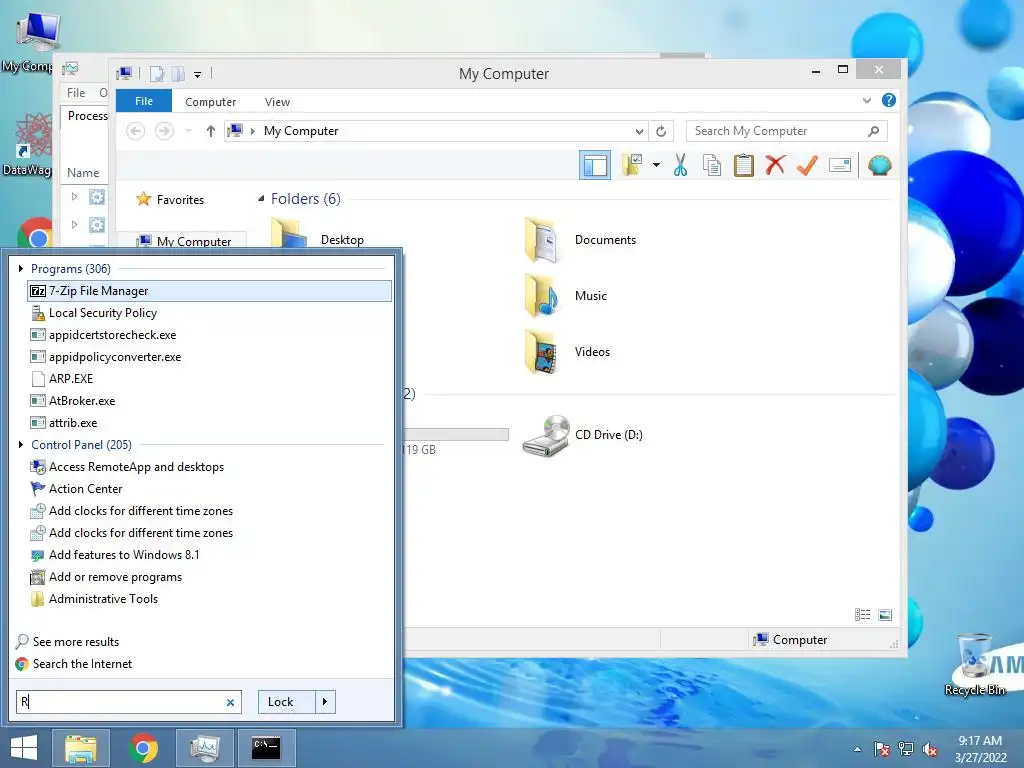The image size is (1024, 768).
Task: Click the red X Delete icon
Action: point(775,165)
